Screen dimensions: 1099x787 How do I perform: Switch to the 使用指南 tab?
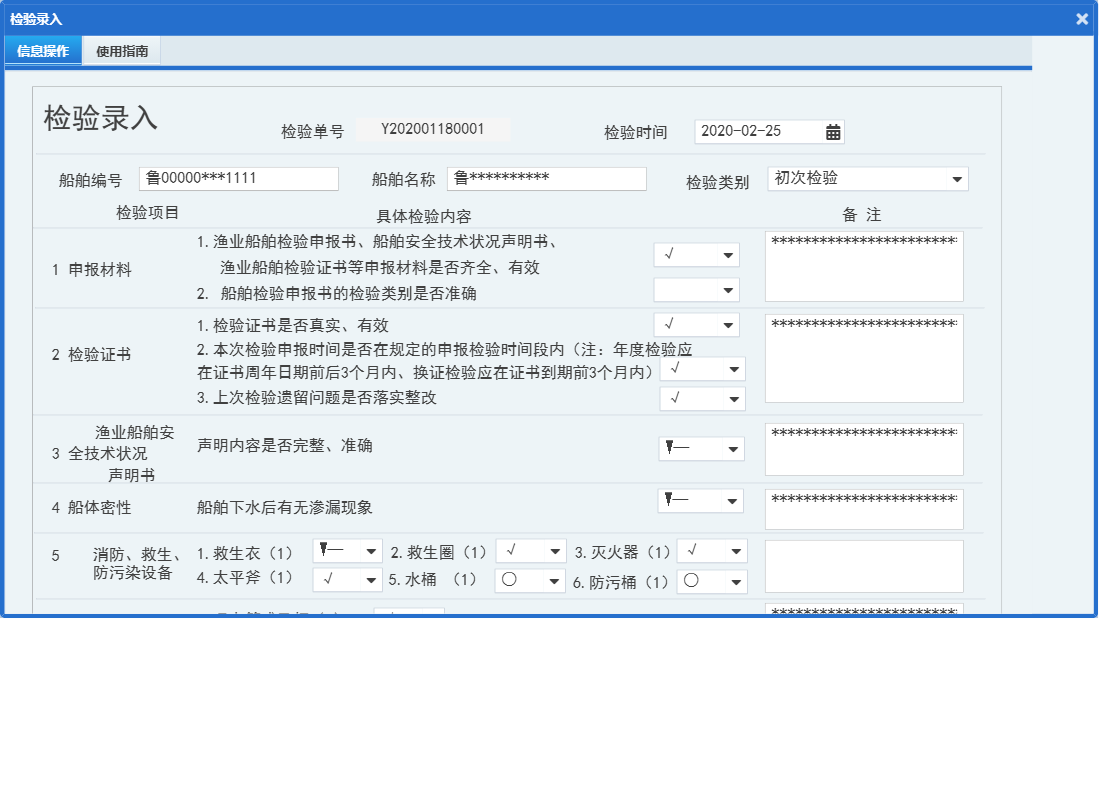coord(123,50)
